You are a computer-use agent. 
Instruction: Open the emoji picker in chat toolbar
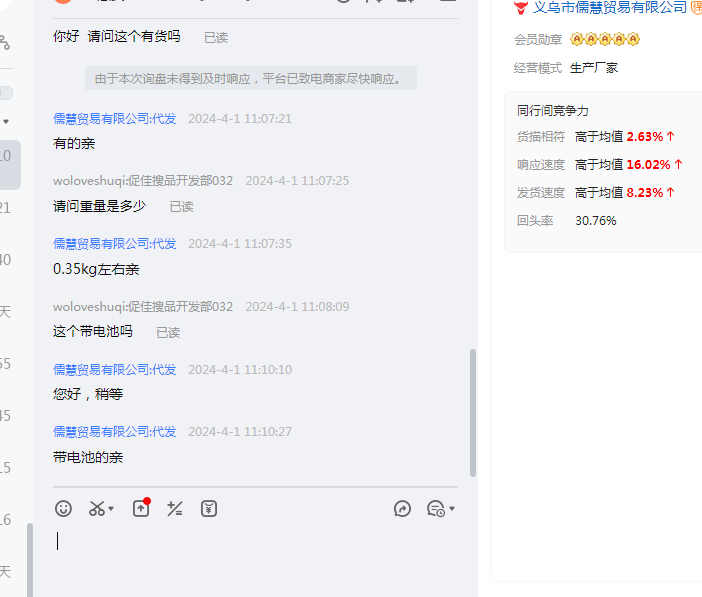coord(63,509)
